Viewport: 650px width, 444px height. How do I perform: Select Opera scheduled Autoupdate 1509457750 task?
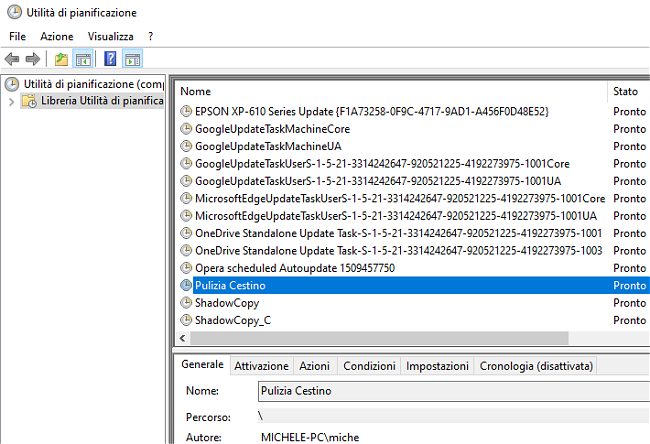(295, 268)
